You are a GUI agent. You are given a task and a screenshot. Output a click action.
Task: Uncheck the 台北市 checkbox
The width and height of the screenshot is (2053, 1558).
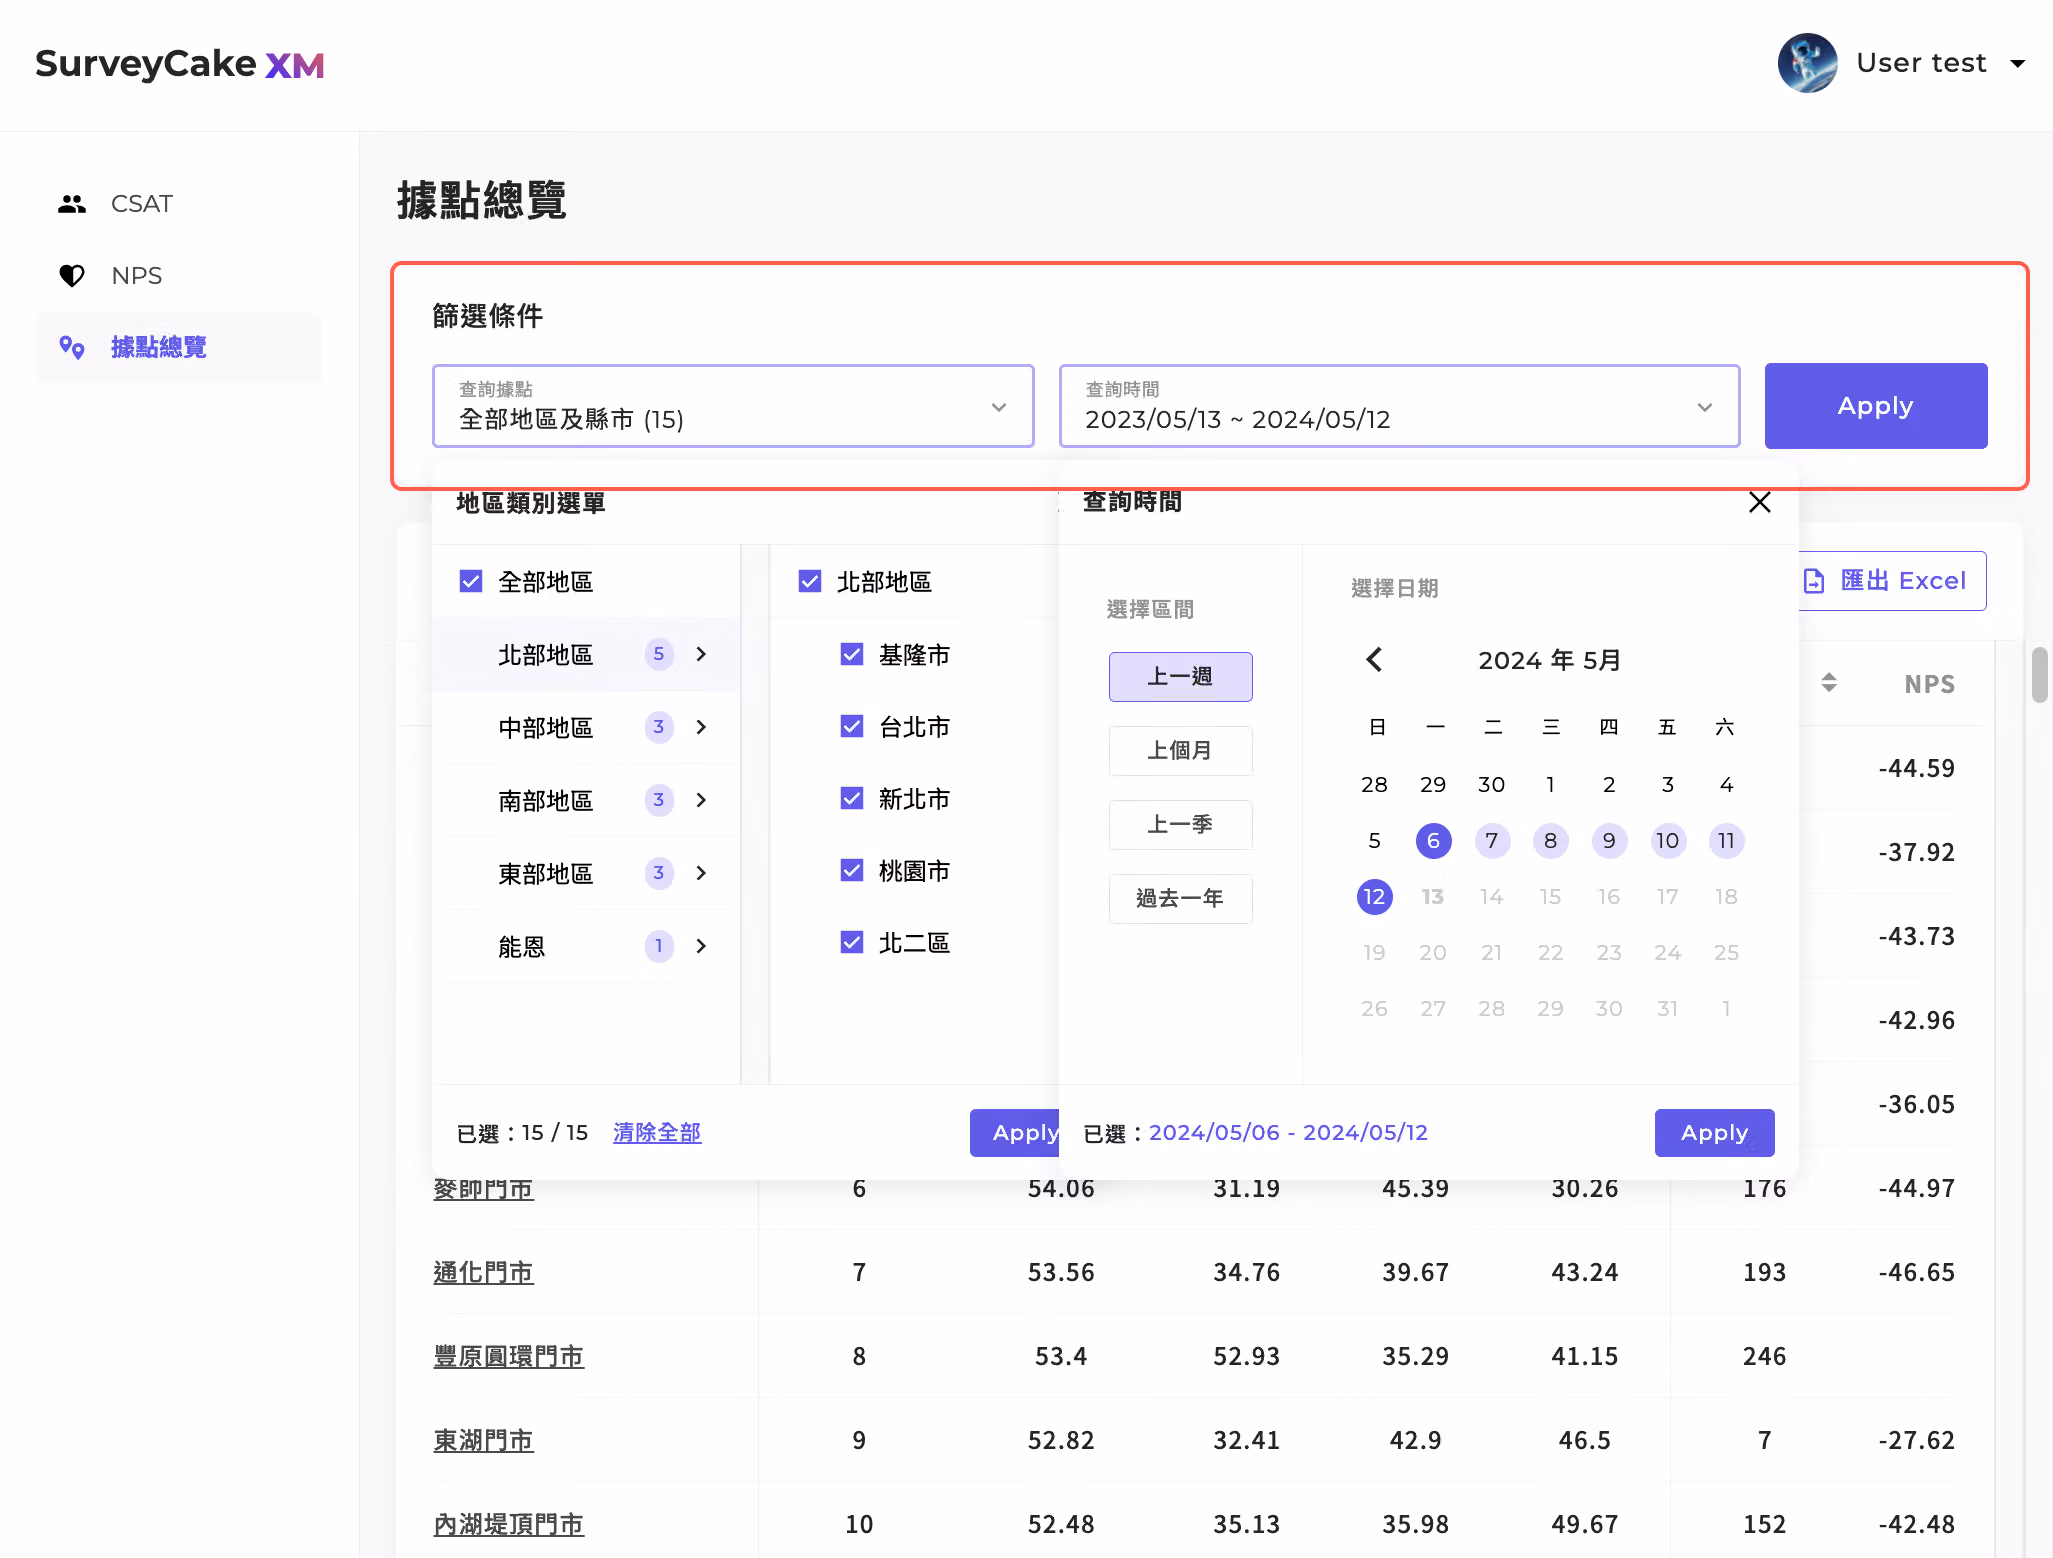point(852,726)
